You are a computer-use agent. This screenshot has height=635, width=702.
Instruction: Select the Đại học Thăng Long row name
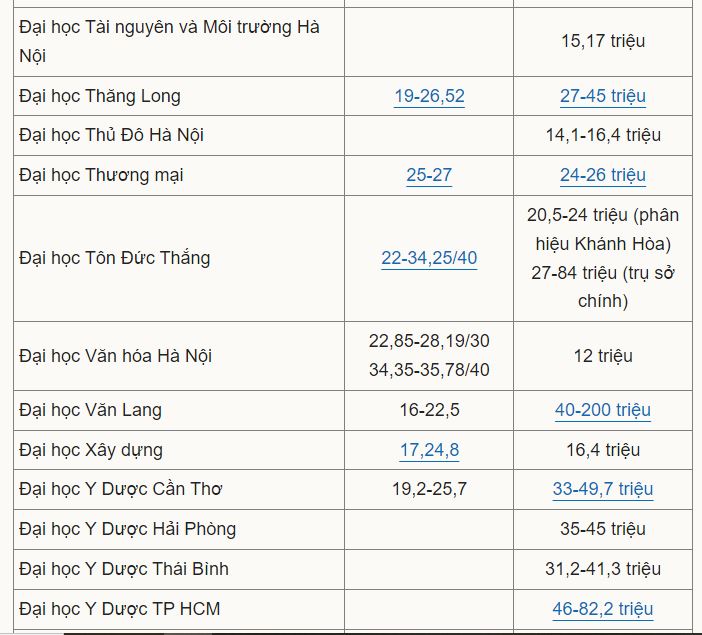pos(100,96)
